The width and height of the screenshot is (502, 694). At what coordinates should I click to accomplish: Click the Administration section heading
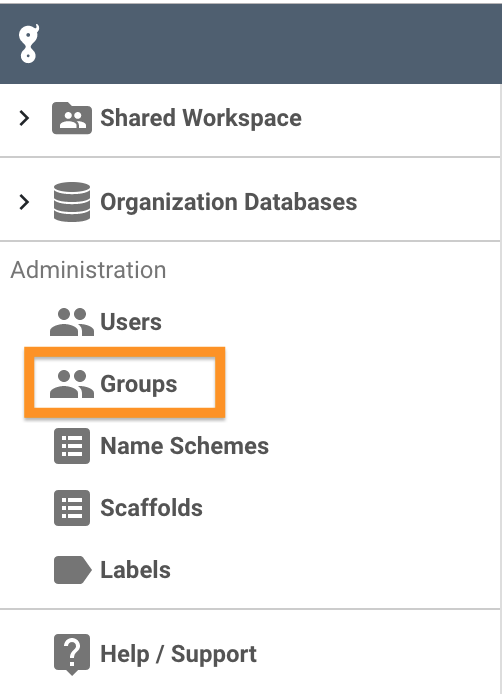[x=89, y=270]
